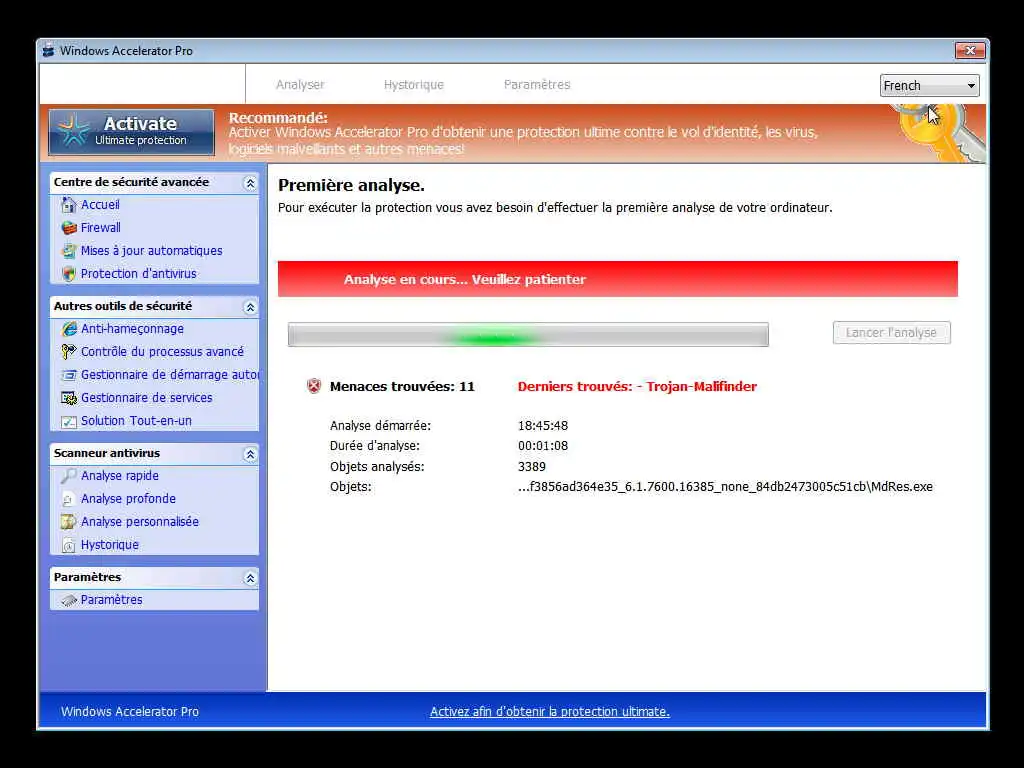
Task: Click the Mises à jour automatiques icon
Action: pyautogui.click(x=69, y=251)
